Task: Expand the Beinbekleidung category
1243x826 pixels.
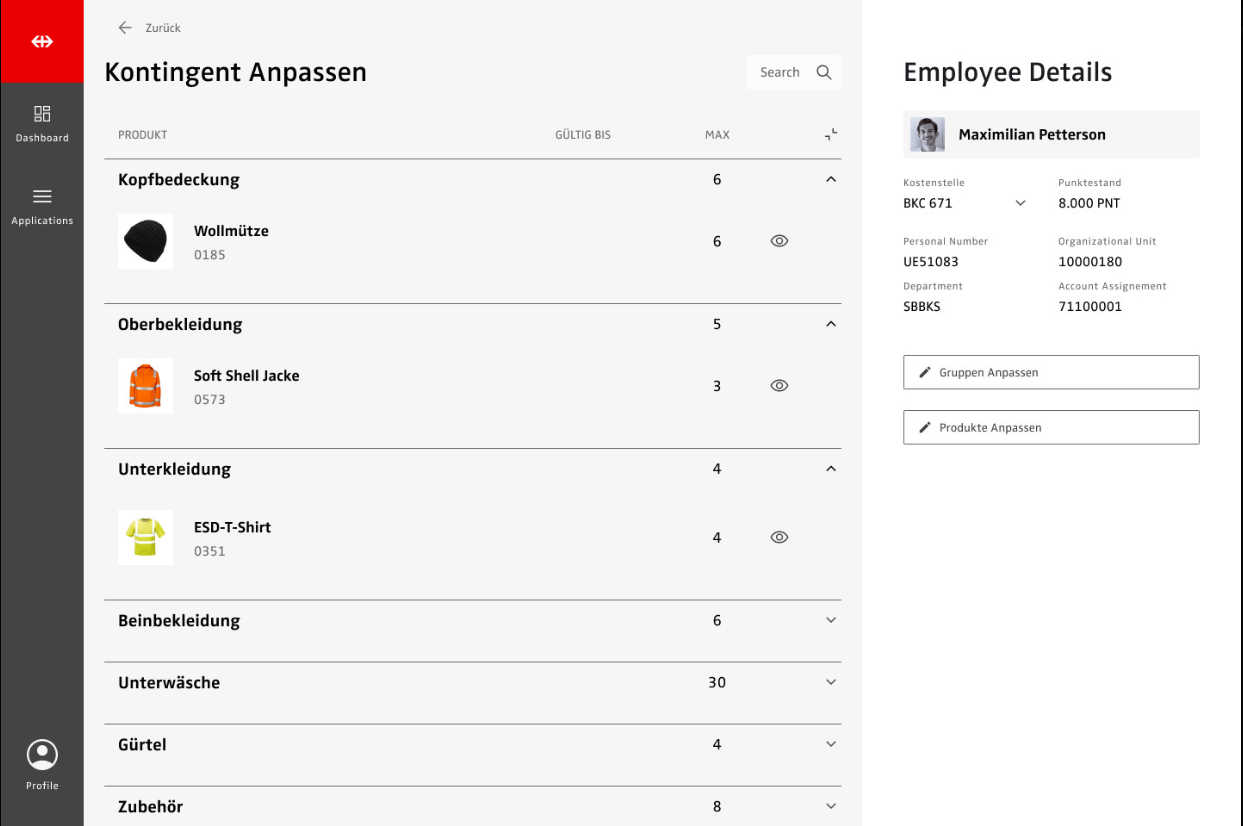Action: [x=830, y=621]
